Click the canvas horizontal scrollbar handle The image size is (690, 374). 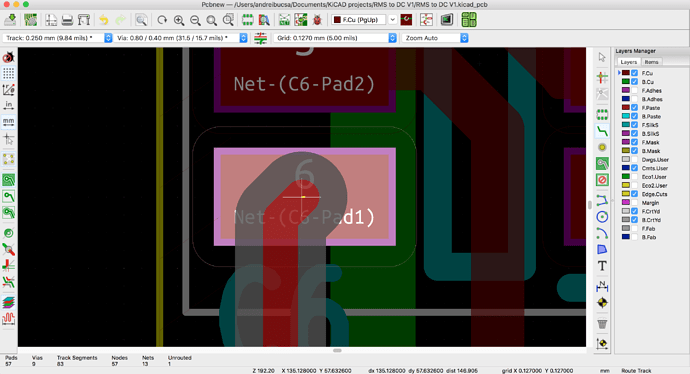click(x=337, y=351)
